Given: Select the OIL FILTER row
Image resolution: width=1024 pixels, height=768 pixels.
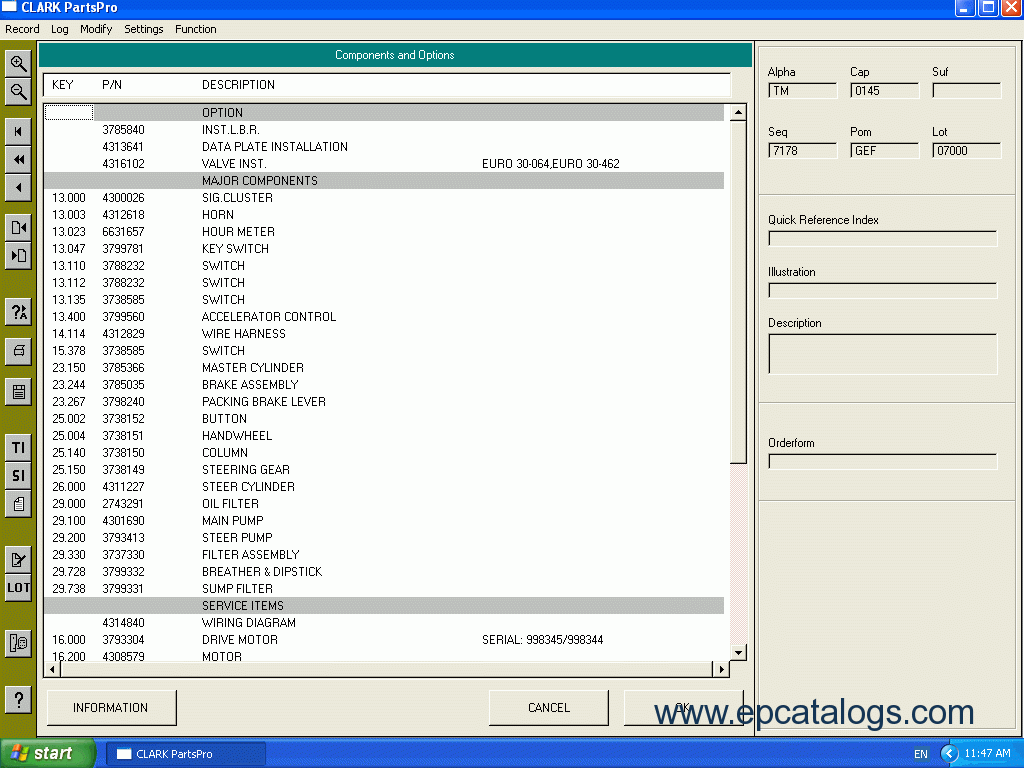Looking at the screenshot, I should [384, 504].
